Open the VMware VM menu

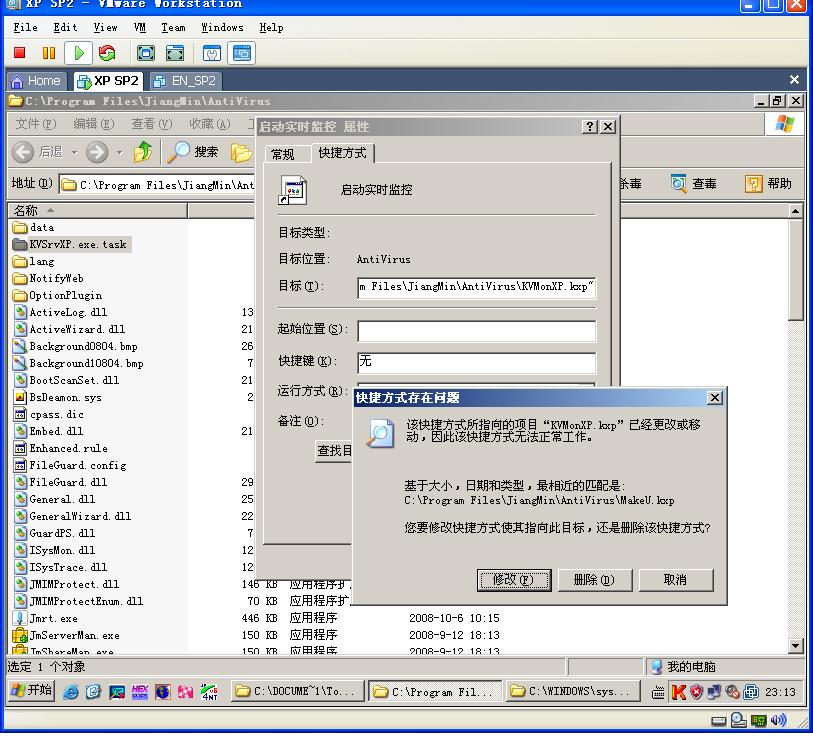click(x=139, y=27)
